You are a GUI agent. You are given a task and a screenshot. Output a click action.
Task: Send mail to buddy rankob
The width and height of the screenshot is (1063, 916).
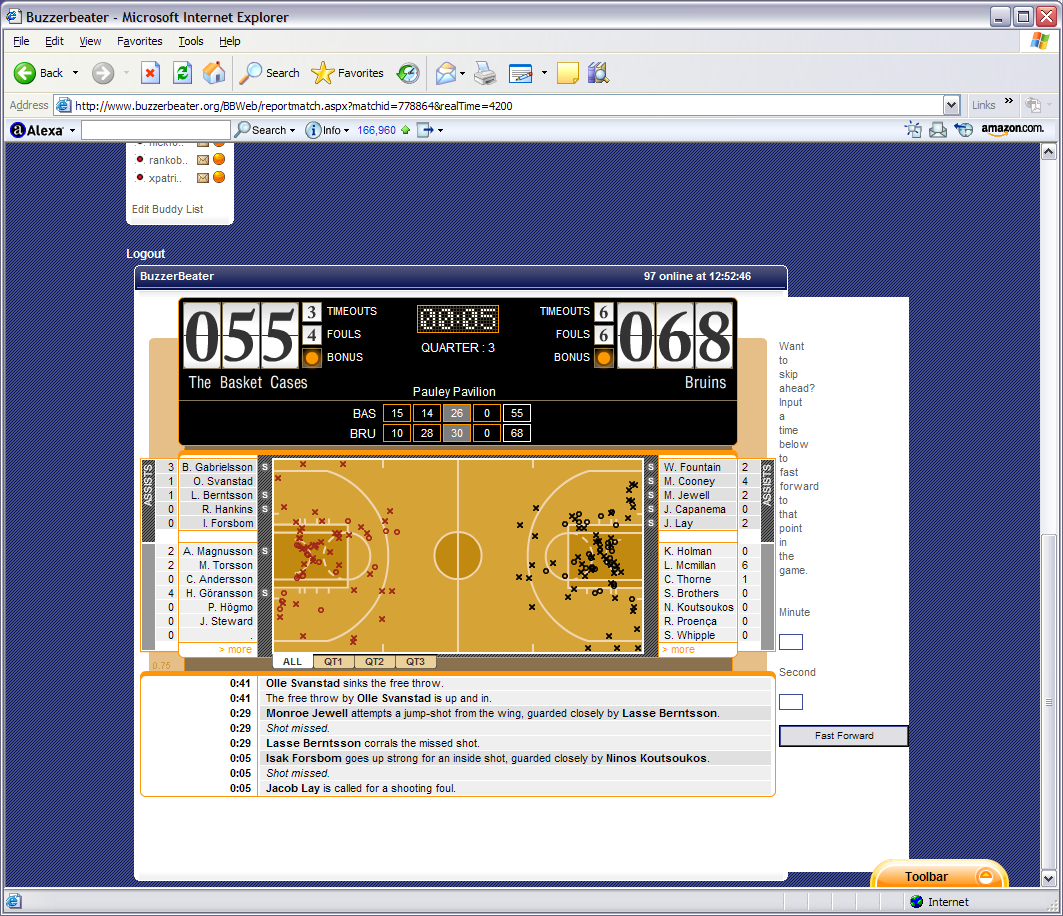coord(203,160)
